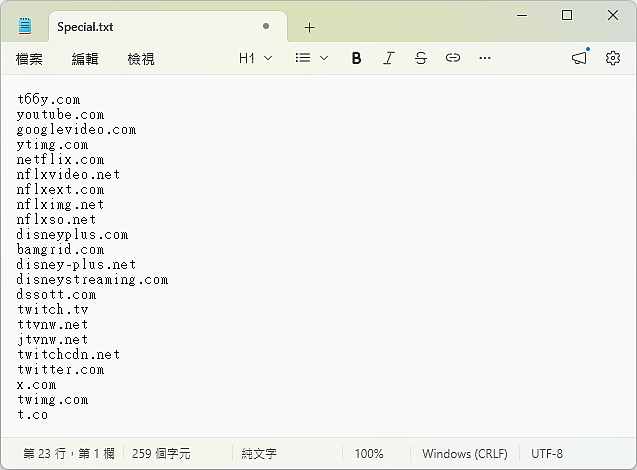Click the 第 23 行 cursor position indicator
The height and width of the screenshot is (470, 637).
coord(69,453)
